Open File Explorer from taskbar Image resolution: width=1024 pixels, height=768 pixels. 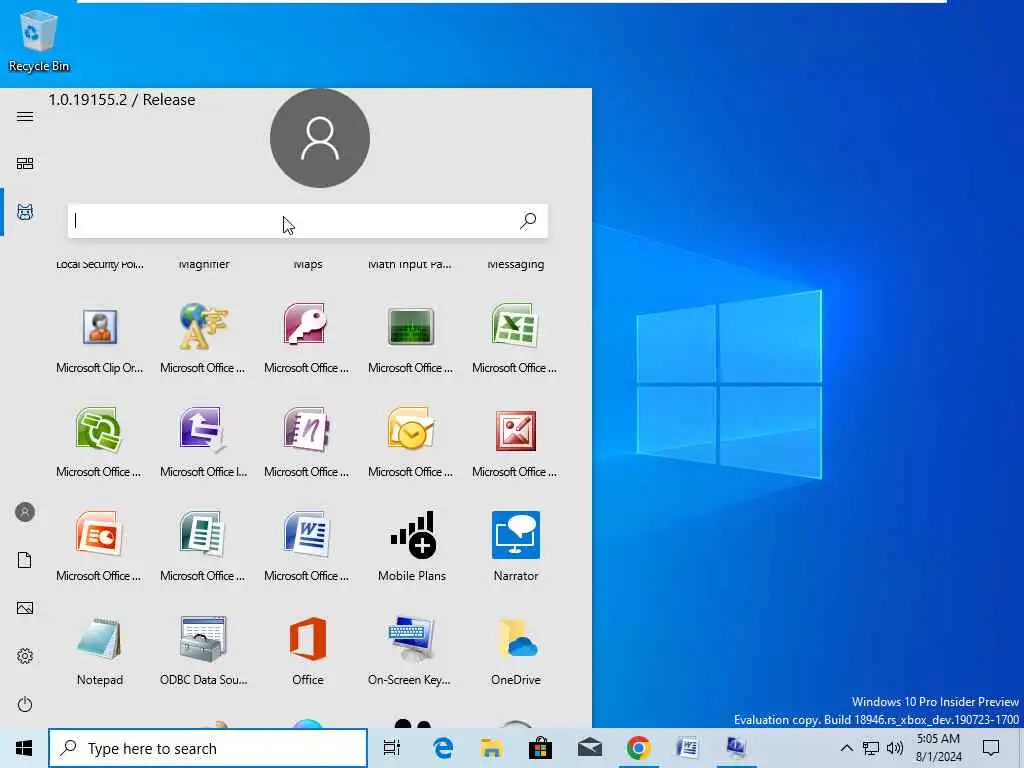pyautogui.click(x=491, y=748)
